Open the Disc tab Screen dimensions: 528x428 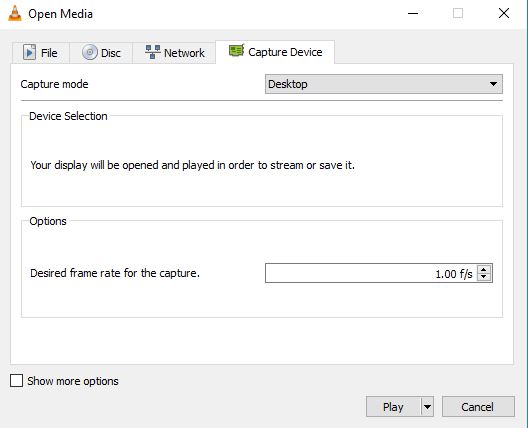point(101,53)
